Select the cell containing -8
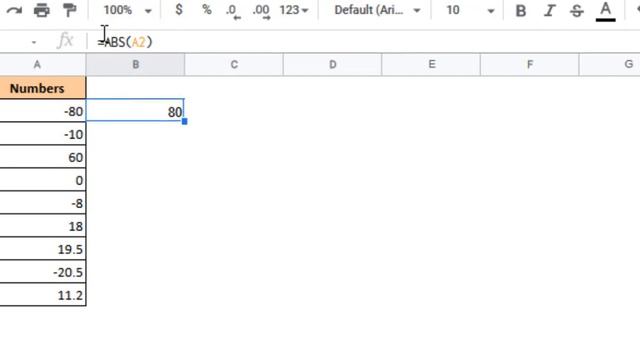Screen dimensions: 640x360 43,203
